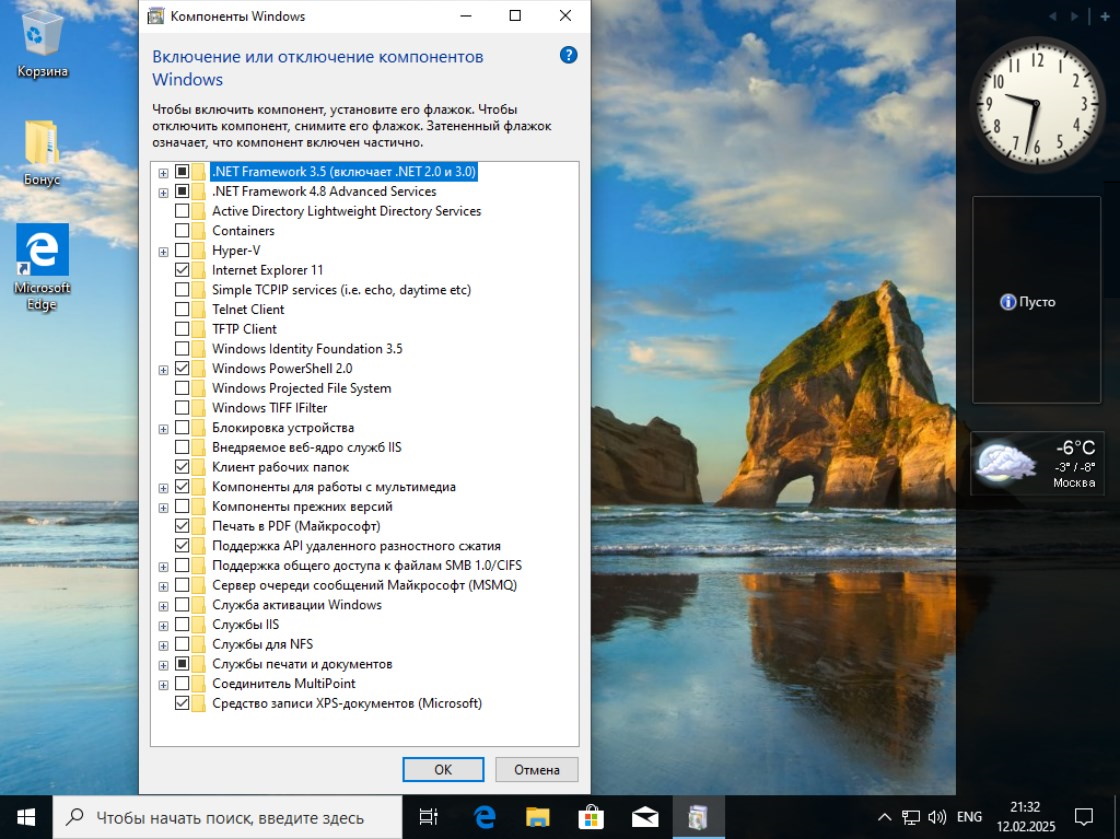This screenshot has width=1120, height=839.
Task: Expand the .NET Framework 3.5 node
Action: click(163, 172)
